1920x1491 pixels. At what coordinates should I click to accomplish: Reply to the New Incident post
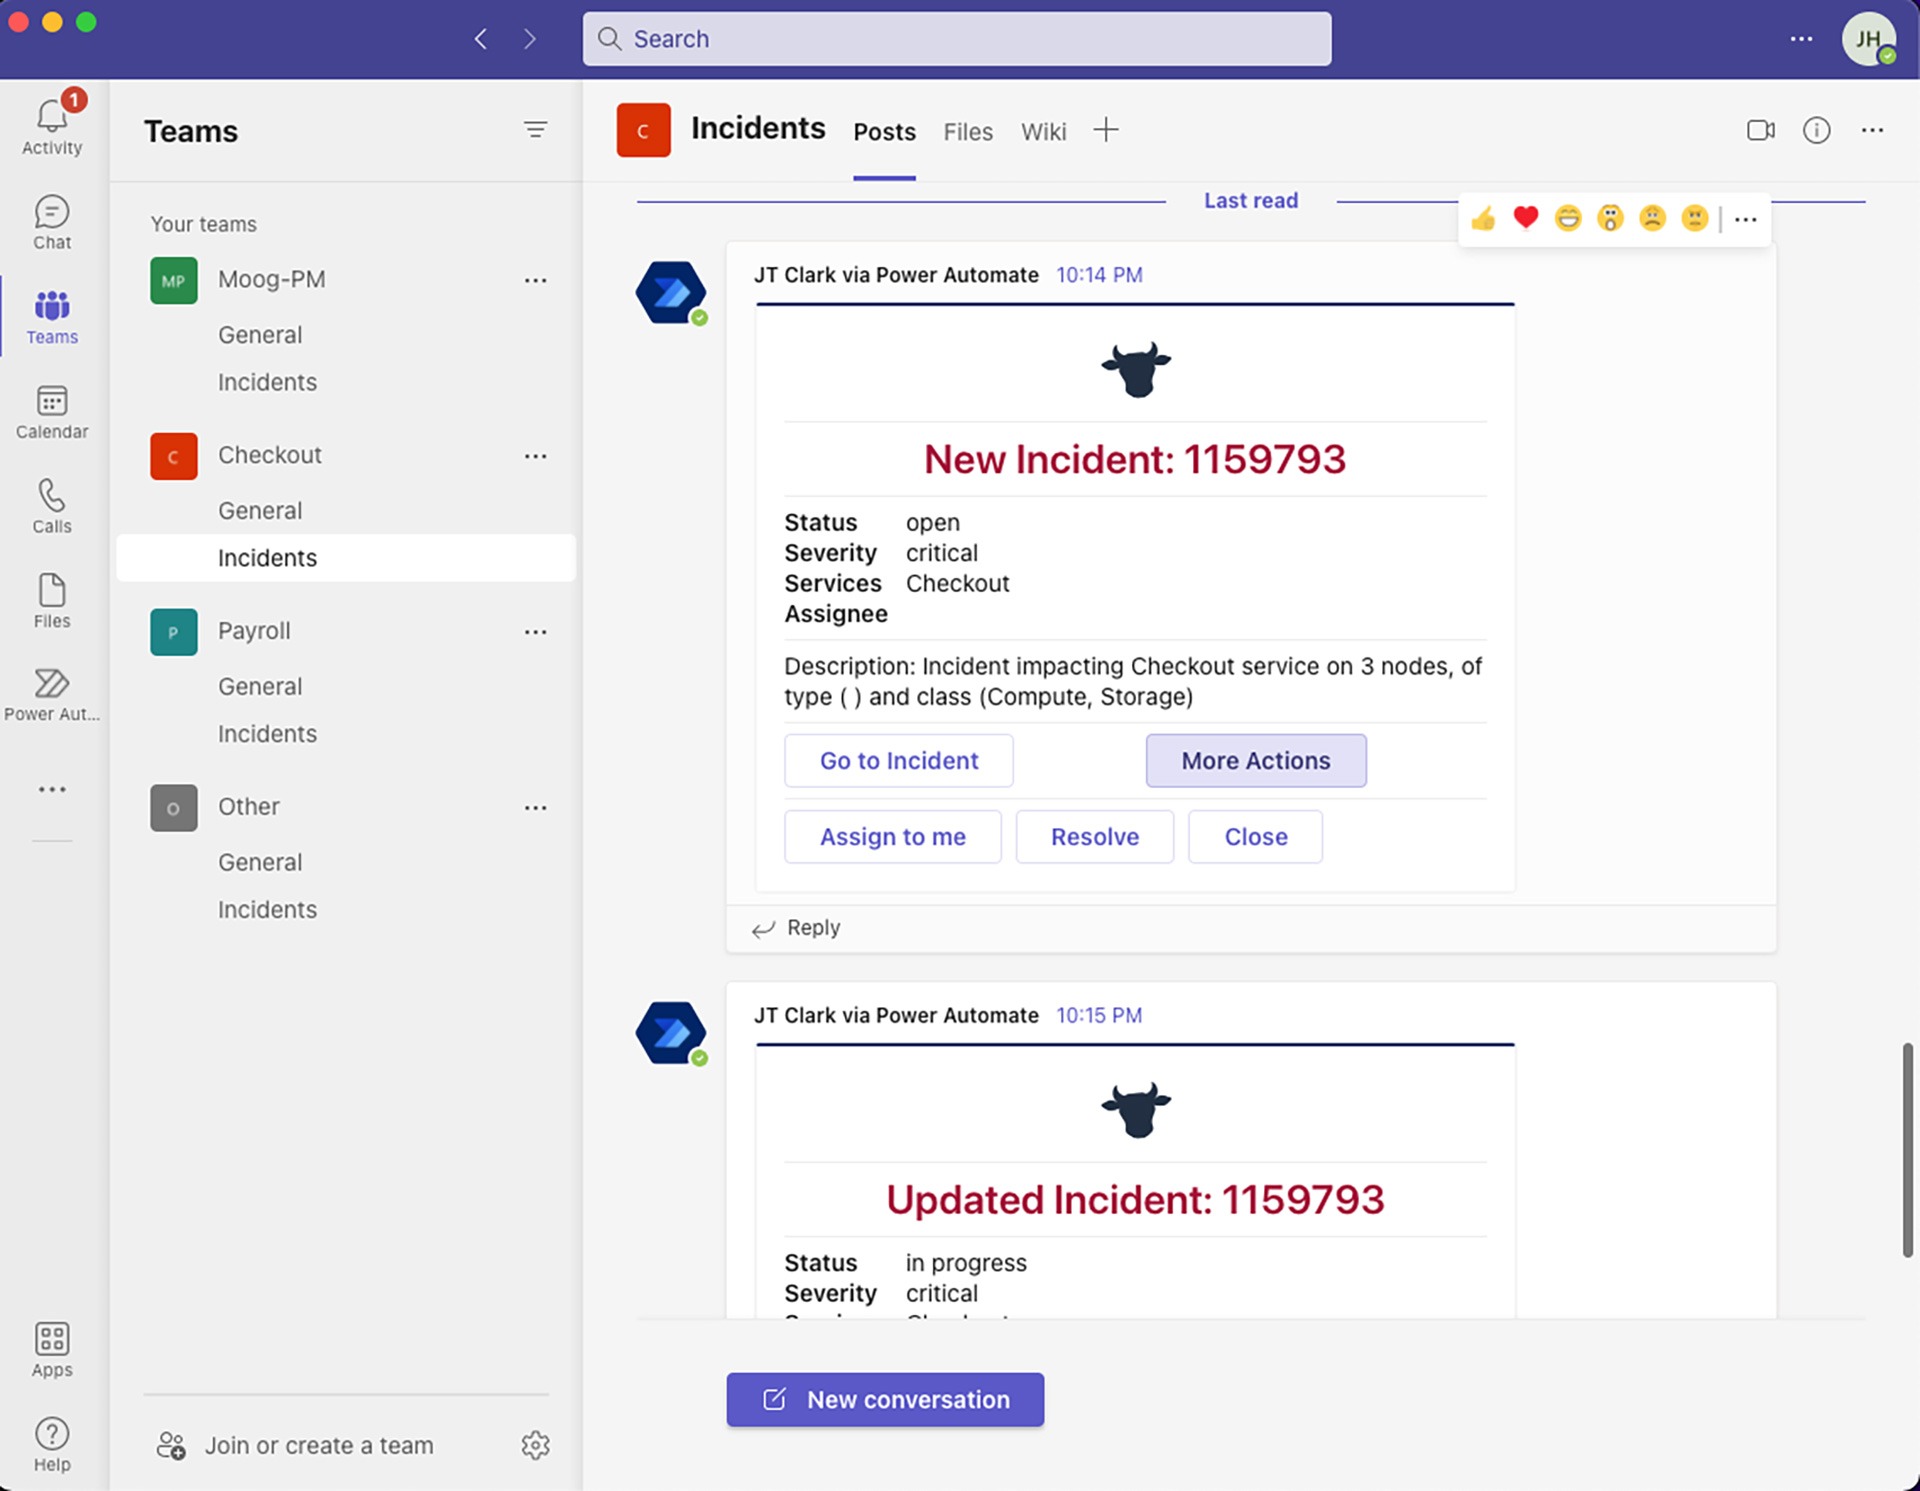(x=796, y=928)
